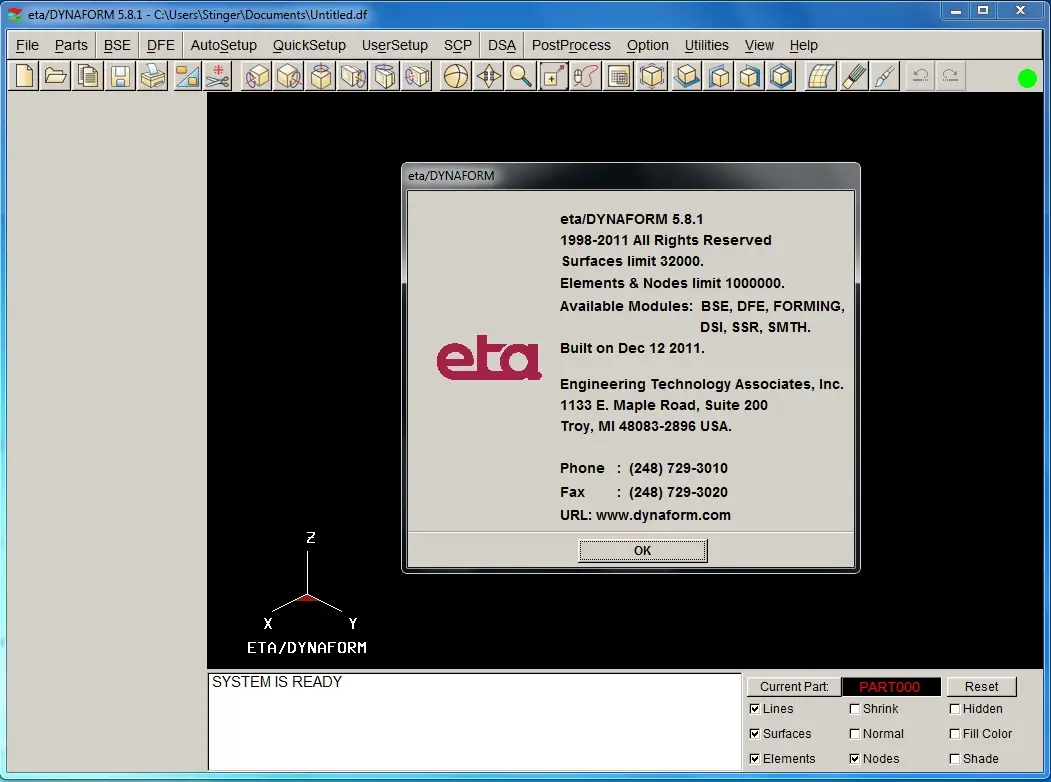The height and width of the screenshot is (782, 1051).
Task: Click the Clear Highlight wide brush icon
Action: coord(853,76)
